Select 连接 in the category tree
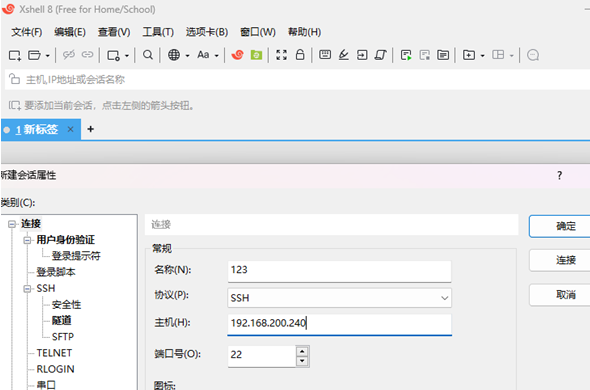The width and height of the screenshot is (590, 390). [31, 224]
